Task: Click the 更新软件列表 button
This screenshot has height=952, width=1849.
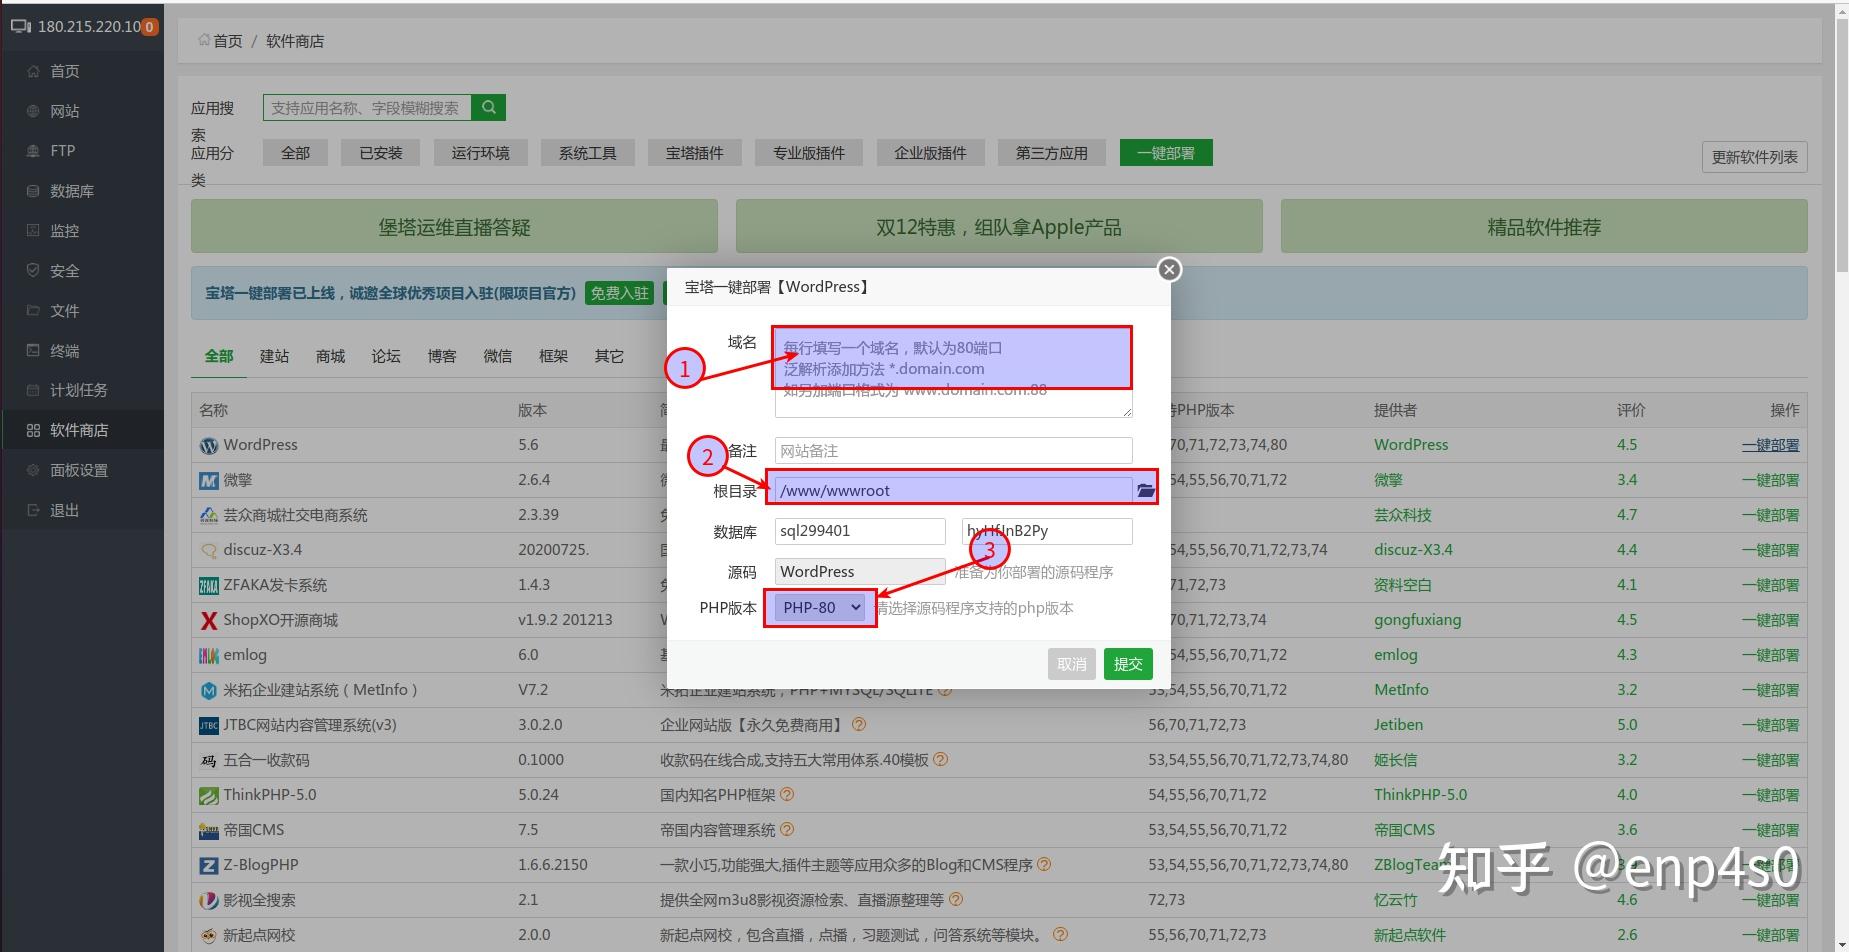Action: 1753,156
